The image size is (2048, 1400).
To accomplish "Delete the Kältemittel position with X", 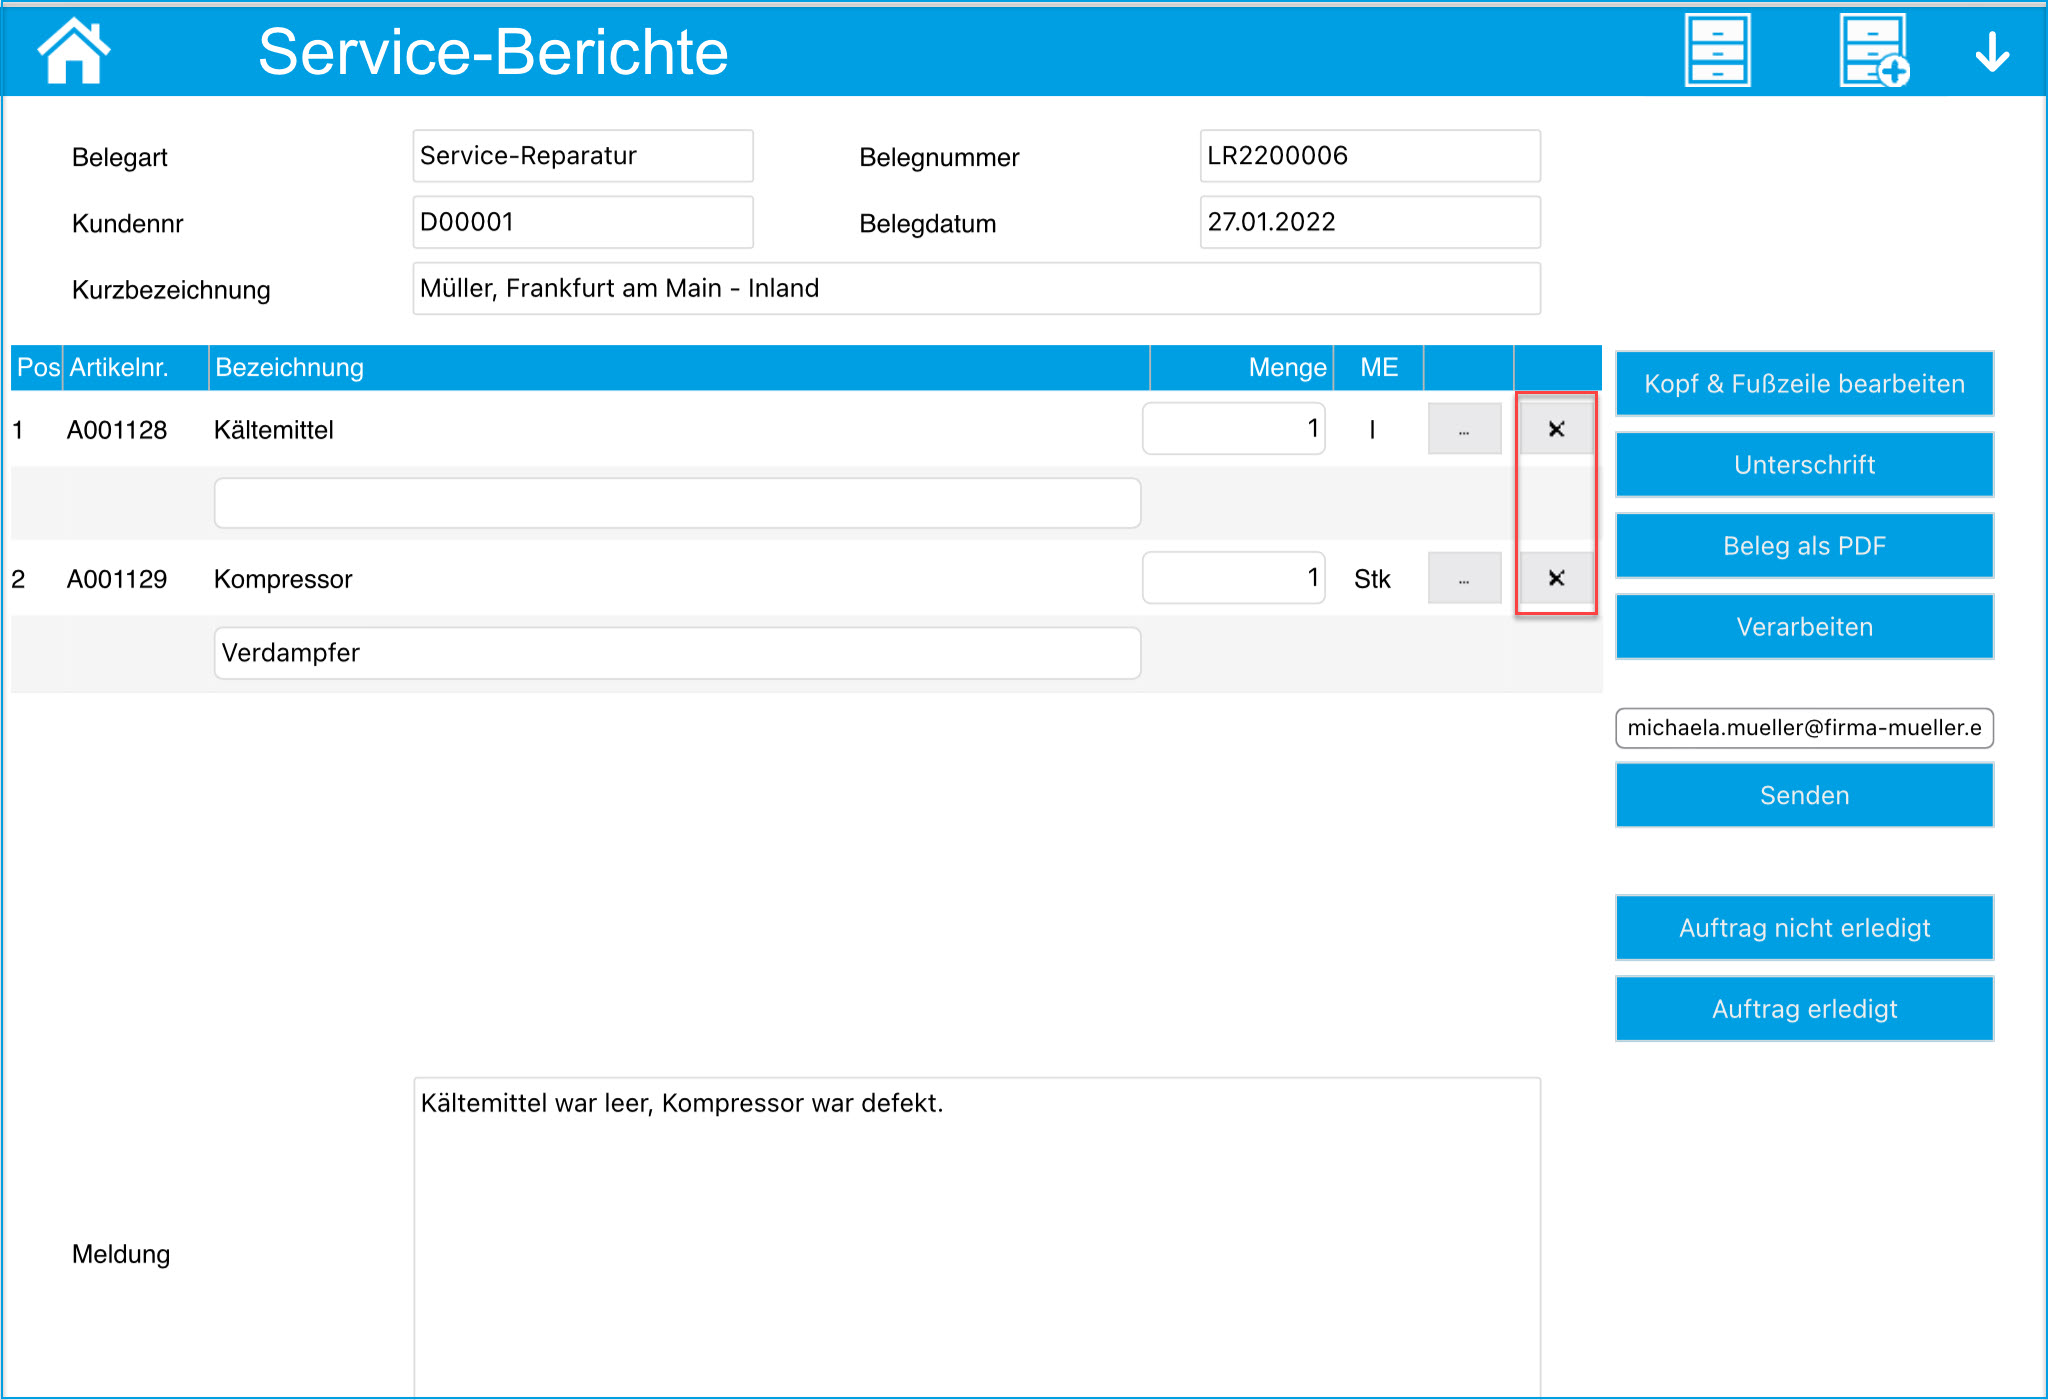I will pos(1556,429).
